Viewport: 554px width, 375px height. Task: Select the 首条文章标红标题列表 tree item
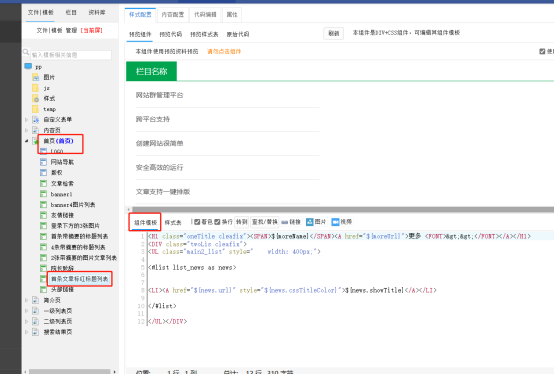[x=79, y=279]
